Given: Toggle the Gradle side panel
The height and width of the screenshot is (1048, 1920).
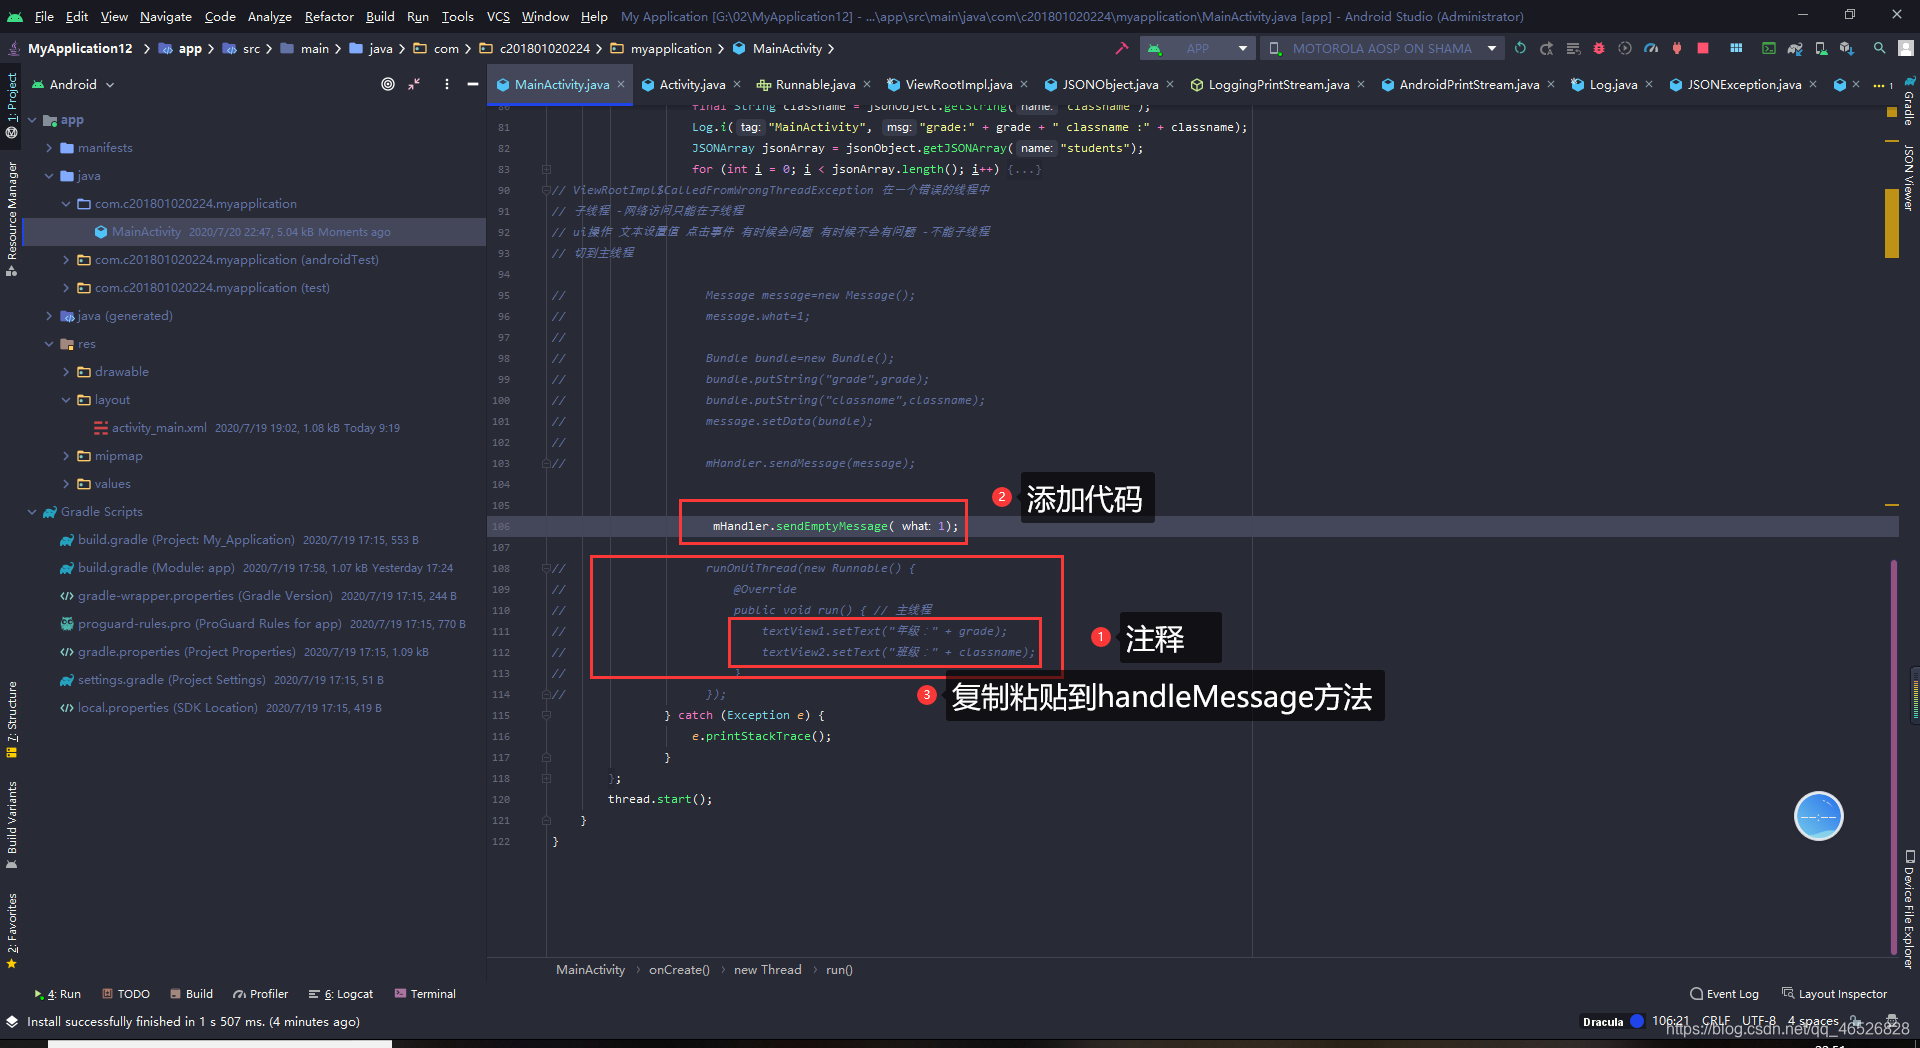Looking at the screenshot, I should pos(1908,101).
